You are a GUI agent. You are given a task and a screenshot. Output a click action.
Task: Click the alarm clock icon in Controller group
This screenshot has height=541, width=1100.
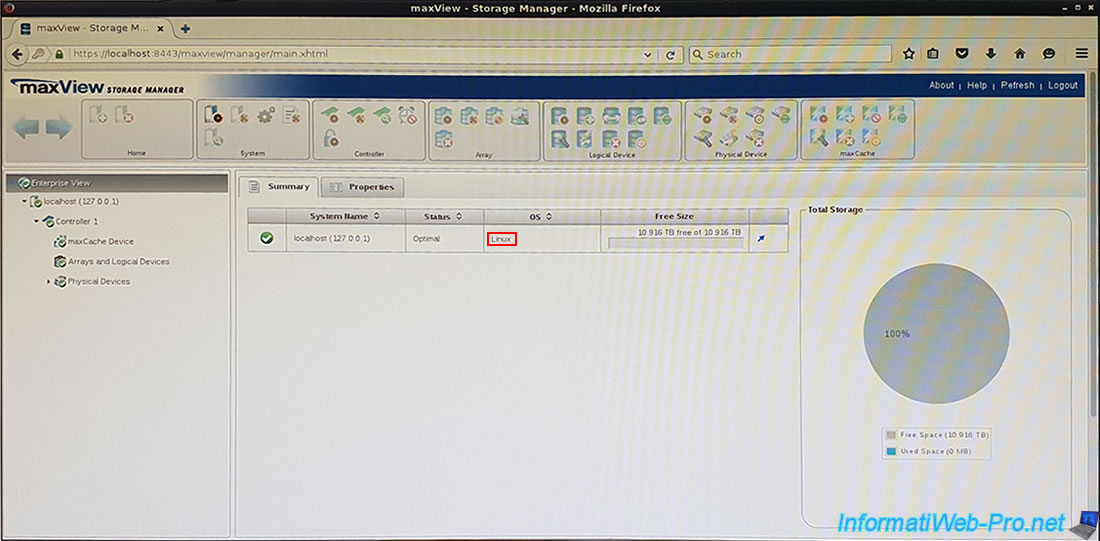[408, 116]
